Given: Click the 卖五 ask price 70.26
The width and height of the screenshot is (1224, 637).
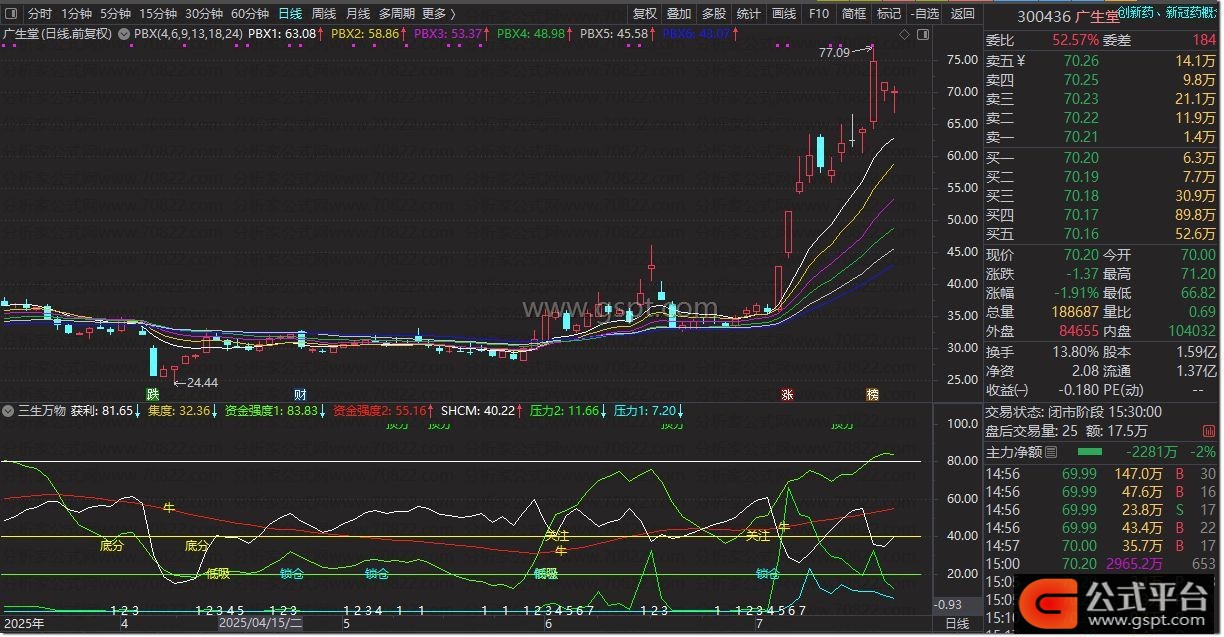Looking at the screenshot, I should coord(1081,61).
